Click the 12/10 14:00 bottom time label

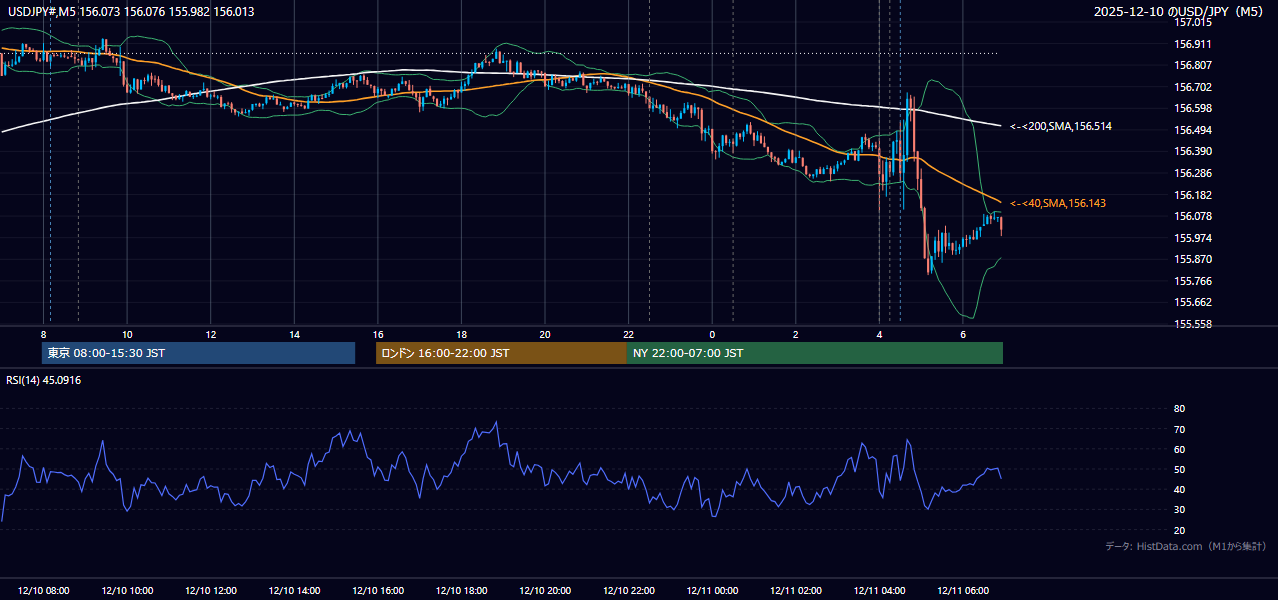[x=294, y=591]
